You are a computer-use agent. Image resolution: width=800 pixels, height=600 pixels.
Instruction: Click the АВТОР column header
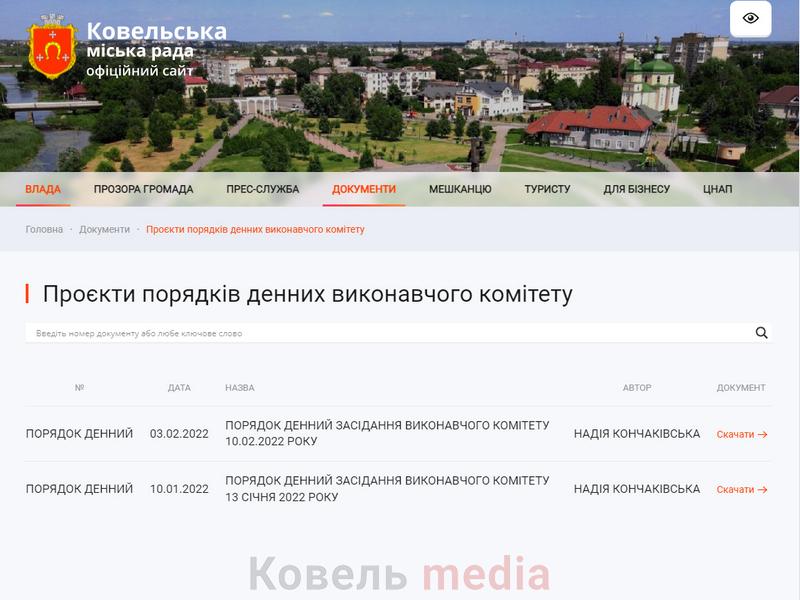(637, 388)
